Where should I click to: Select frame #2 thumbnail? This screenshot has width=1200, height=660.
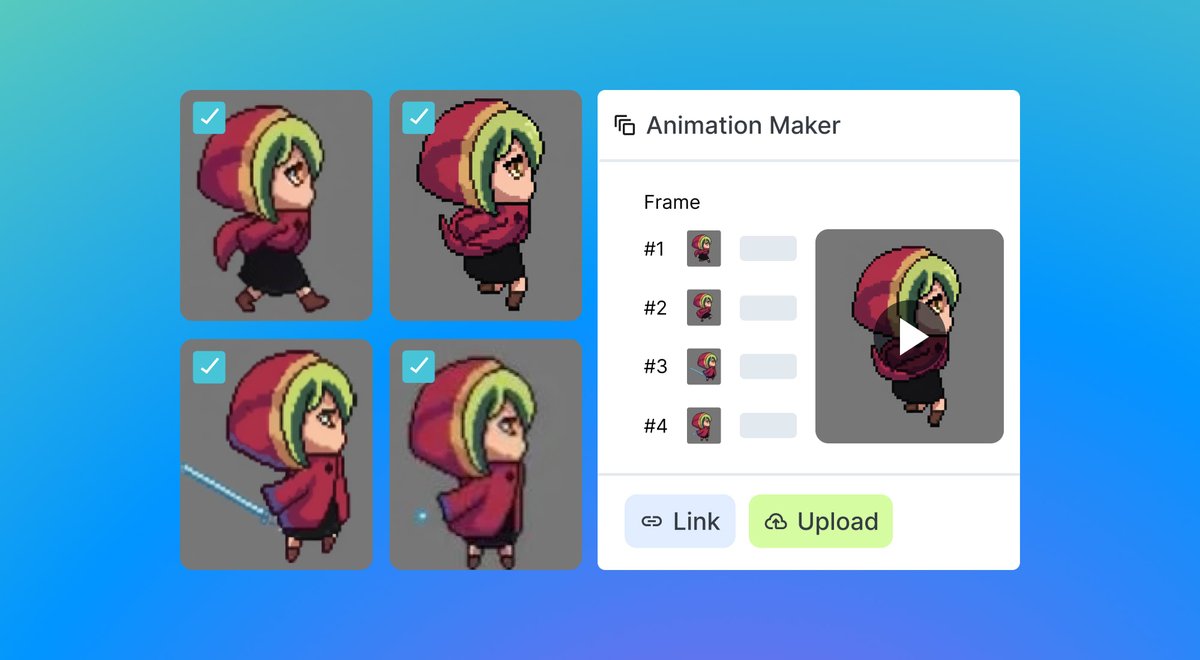point(704,308)
